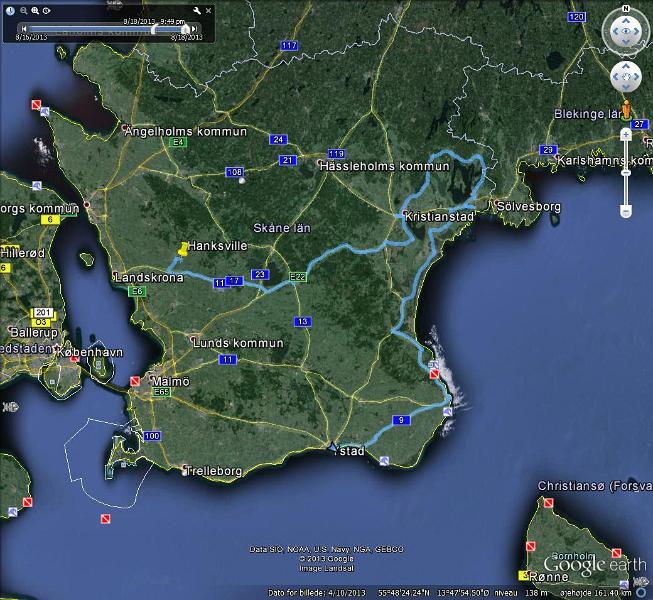Screen dimensions: 653x600
Task: Open time slider options wrench
Action: [197, 11]
